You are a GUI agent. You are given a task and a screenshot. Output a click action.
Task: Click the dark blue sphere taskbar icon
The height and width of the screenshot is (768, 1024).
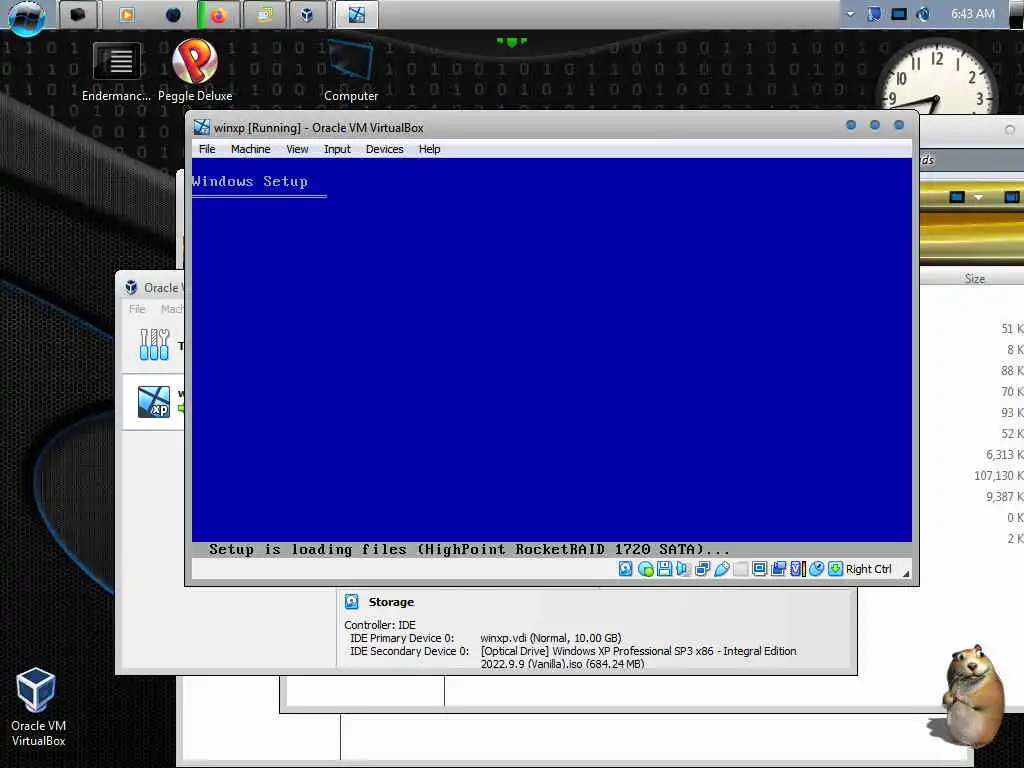[x=173, y=14]
